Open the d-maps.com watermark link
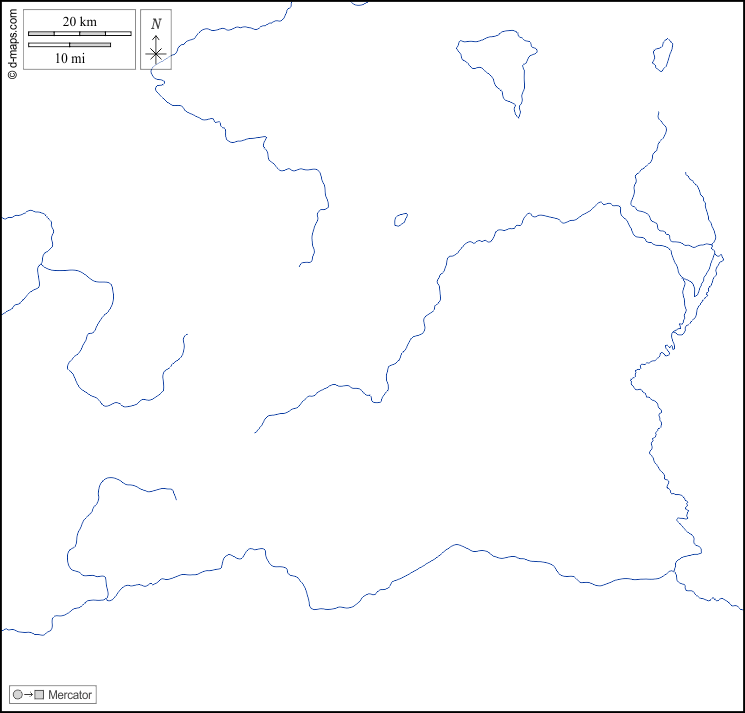 (12, 38)
